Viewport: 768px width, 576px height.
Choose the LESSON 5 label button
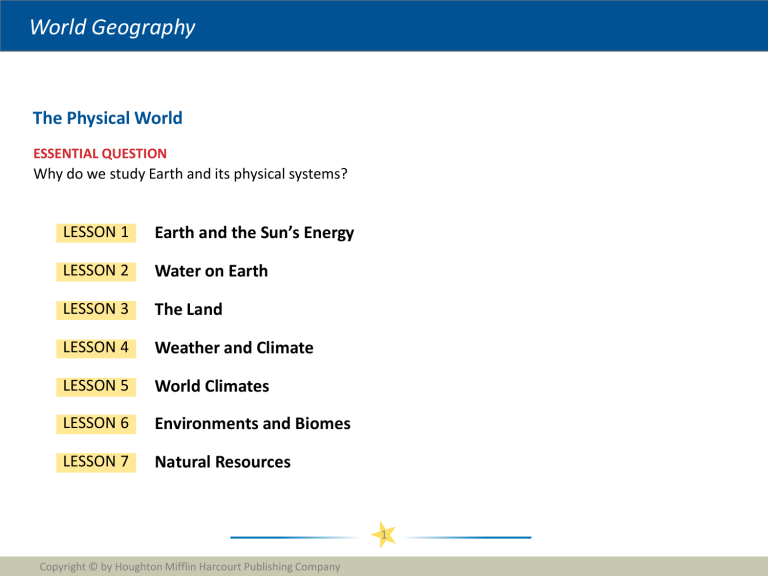[x=96, y=386]
